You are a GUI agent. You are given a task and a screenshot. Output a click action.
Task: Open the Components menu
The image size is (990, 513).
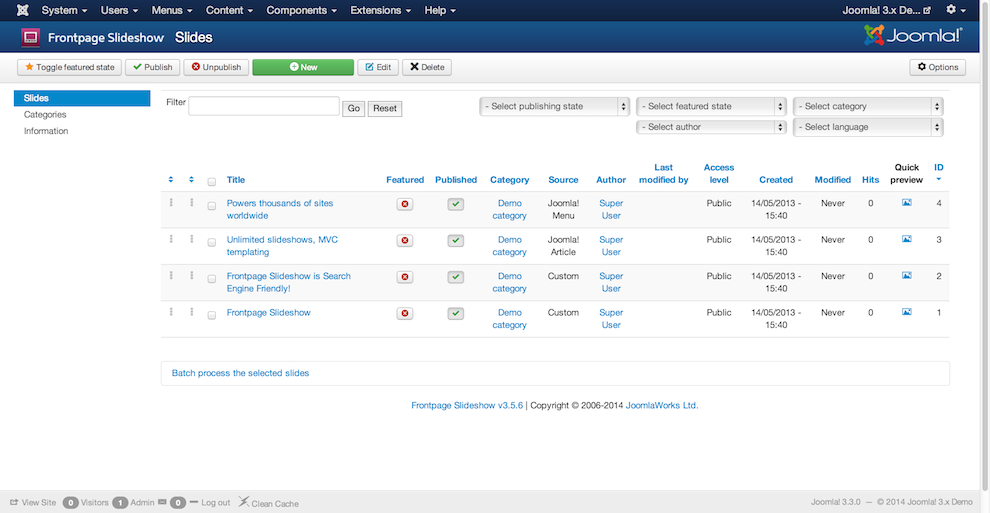click(301, 10)
